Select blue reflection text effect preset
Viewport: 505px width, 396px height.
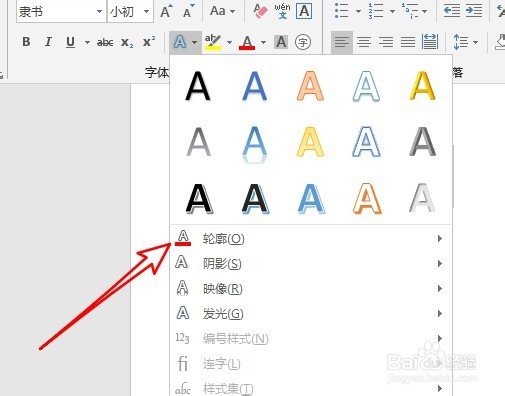pos(254,145)
